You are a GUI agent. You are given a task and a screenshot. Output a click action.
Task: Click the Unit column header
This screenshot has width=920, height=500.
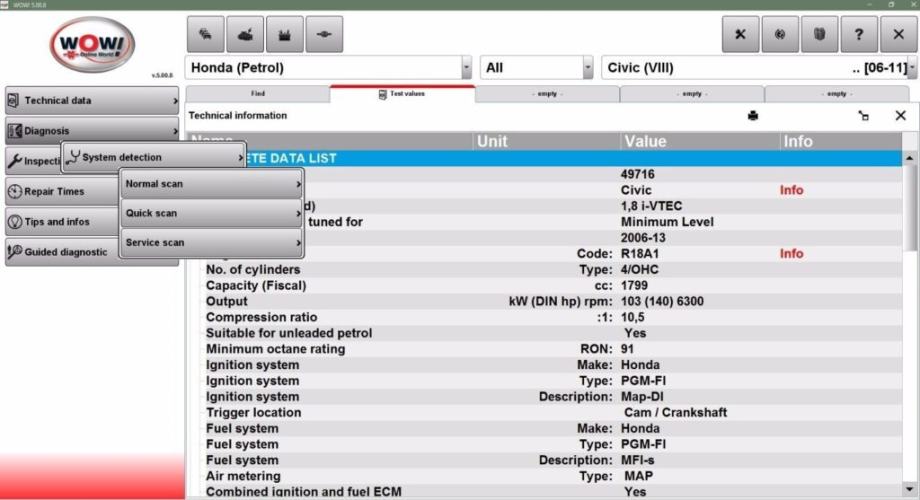click(546, 141)
